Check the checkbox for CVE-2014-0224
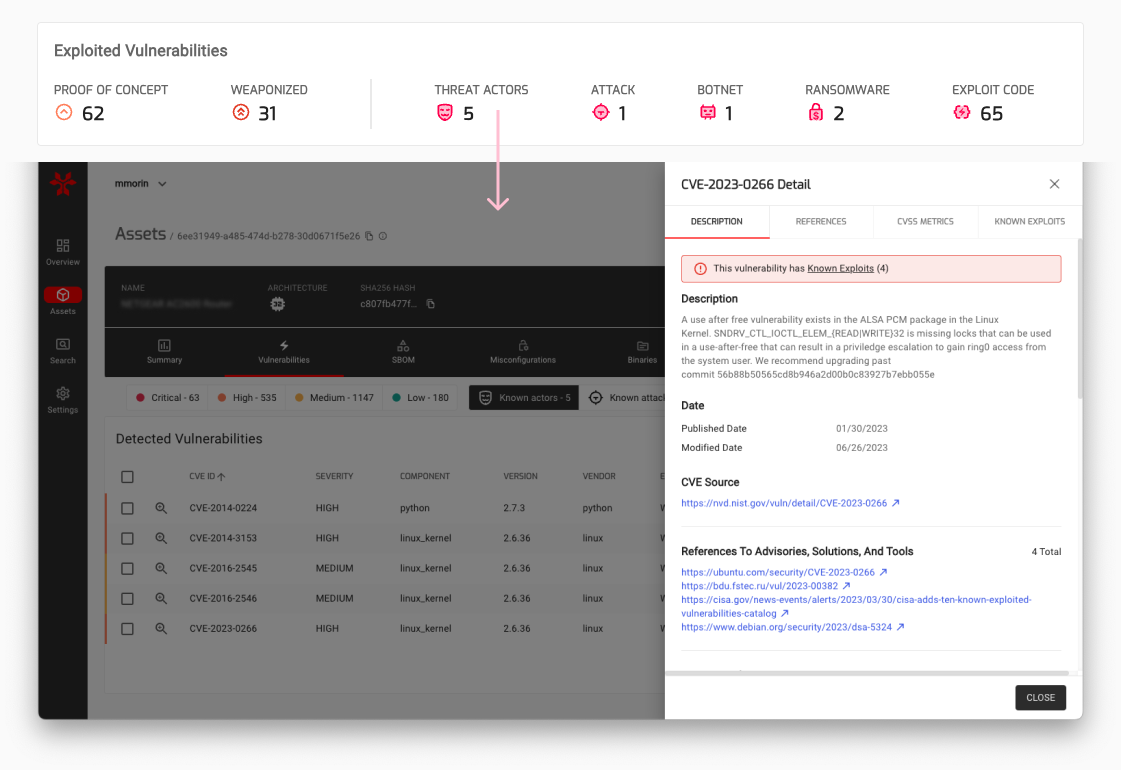The width and height of the screenshot is (1121, 770). (x=127, y=508)
